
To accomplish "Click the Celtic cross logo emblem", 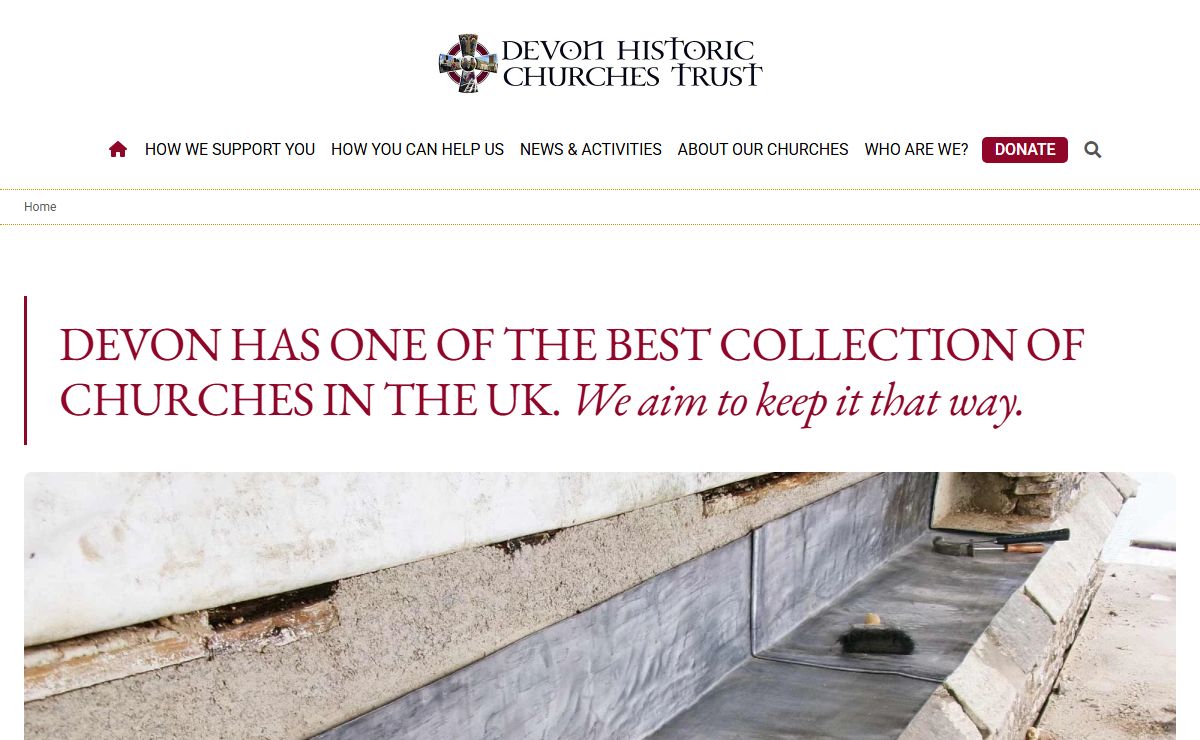I will 468,64.
